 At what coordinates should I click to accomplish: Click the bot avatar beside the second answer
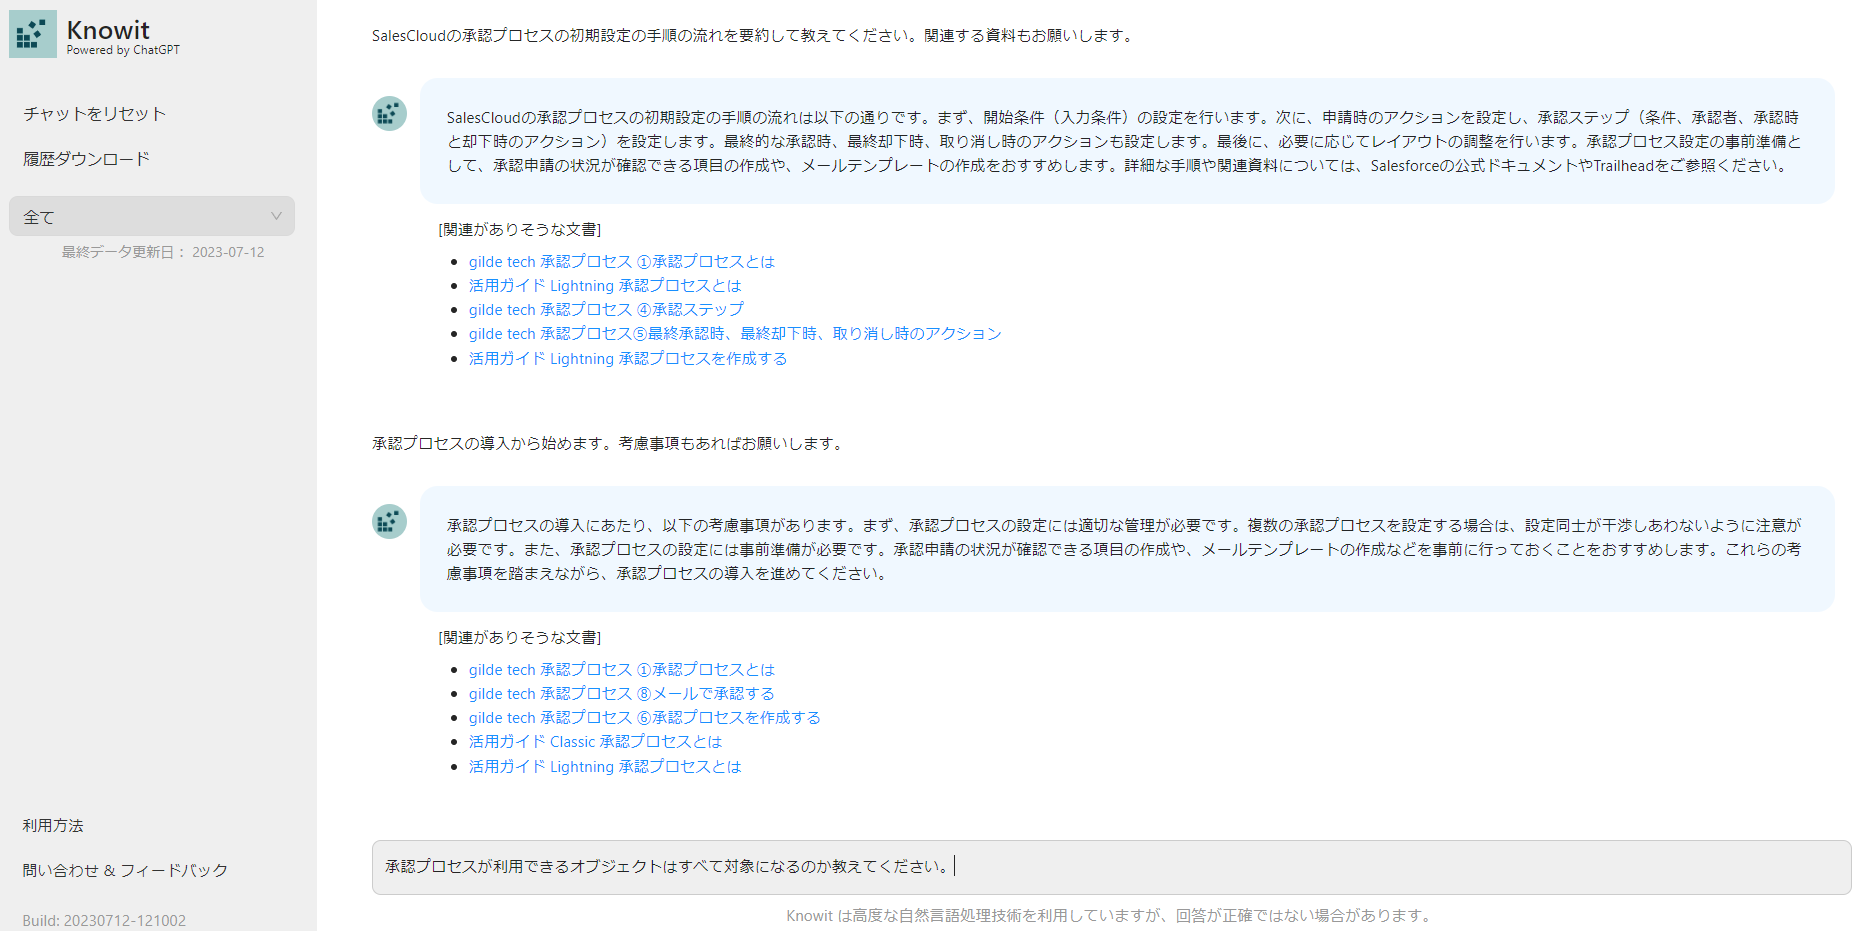coord(388,521)
